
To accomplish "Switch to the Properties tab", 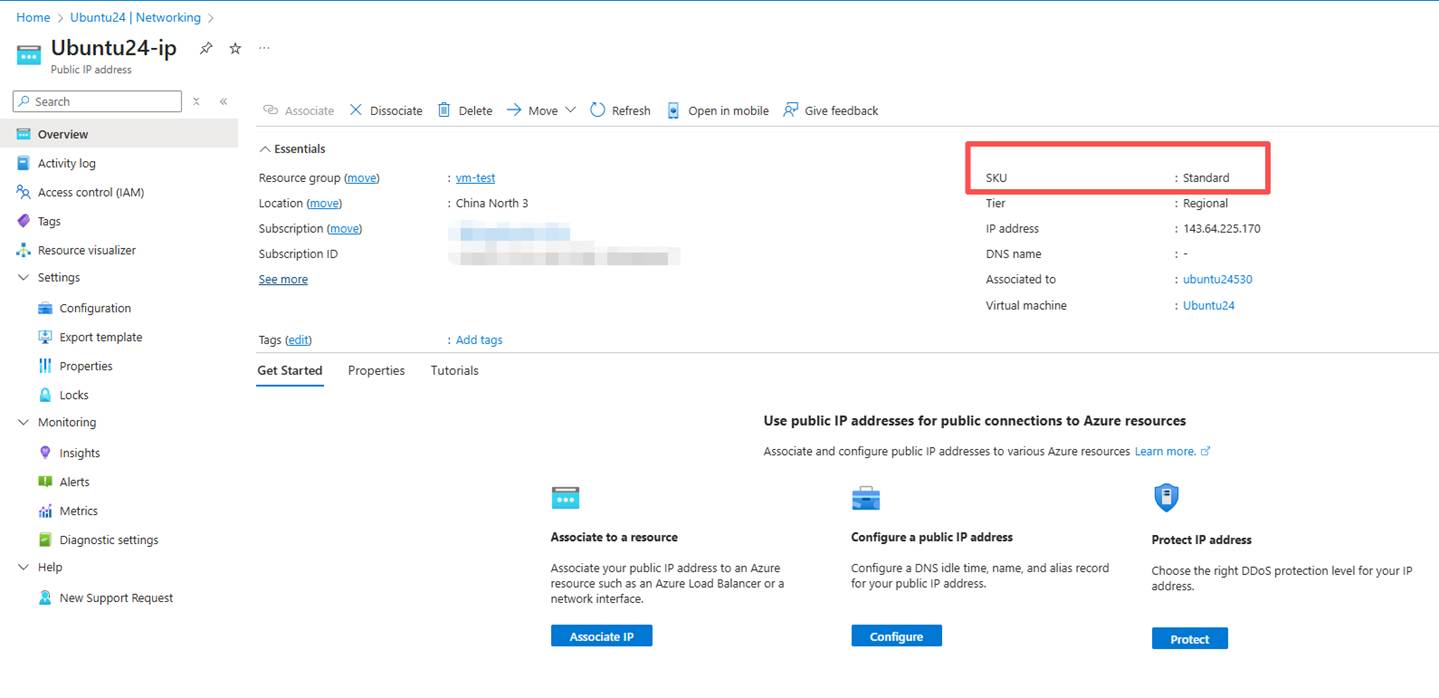I will pos(376,371).
